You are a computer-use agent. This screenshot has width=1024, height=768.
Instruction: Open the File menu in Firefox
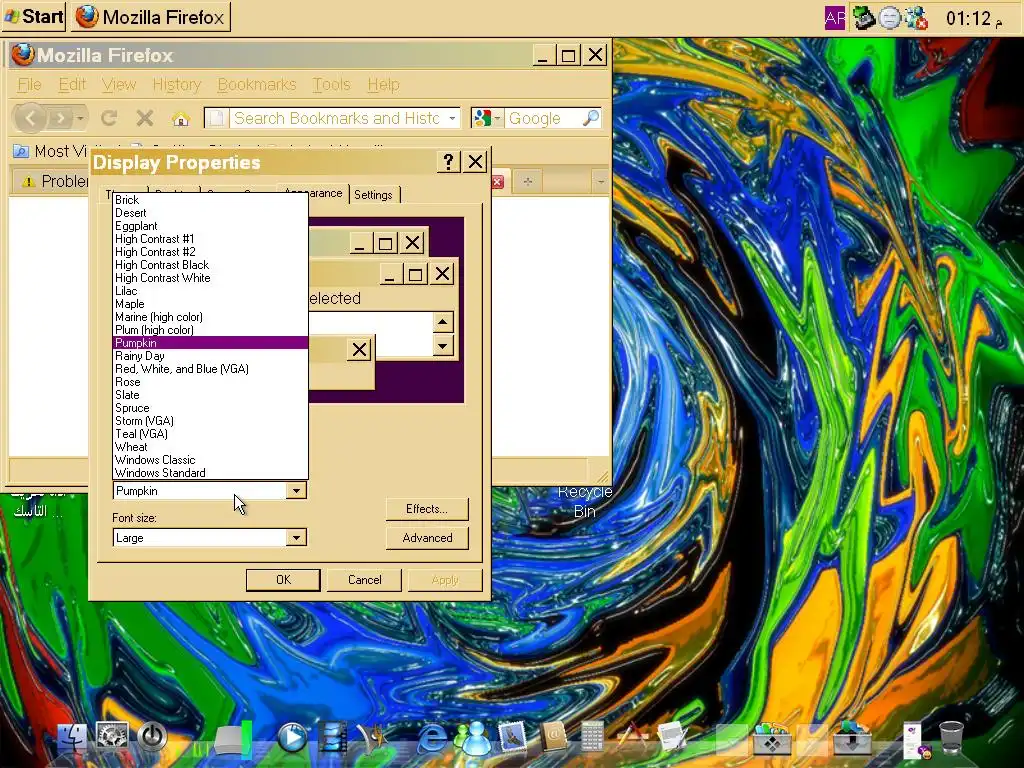tap(29, 85)
